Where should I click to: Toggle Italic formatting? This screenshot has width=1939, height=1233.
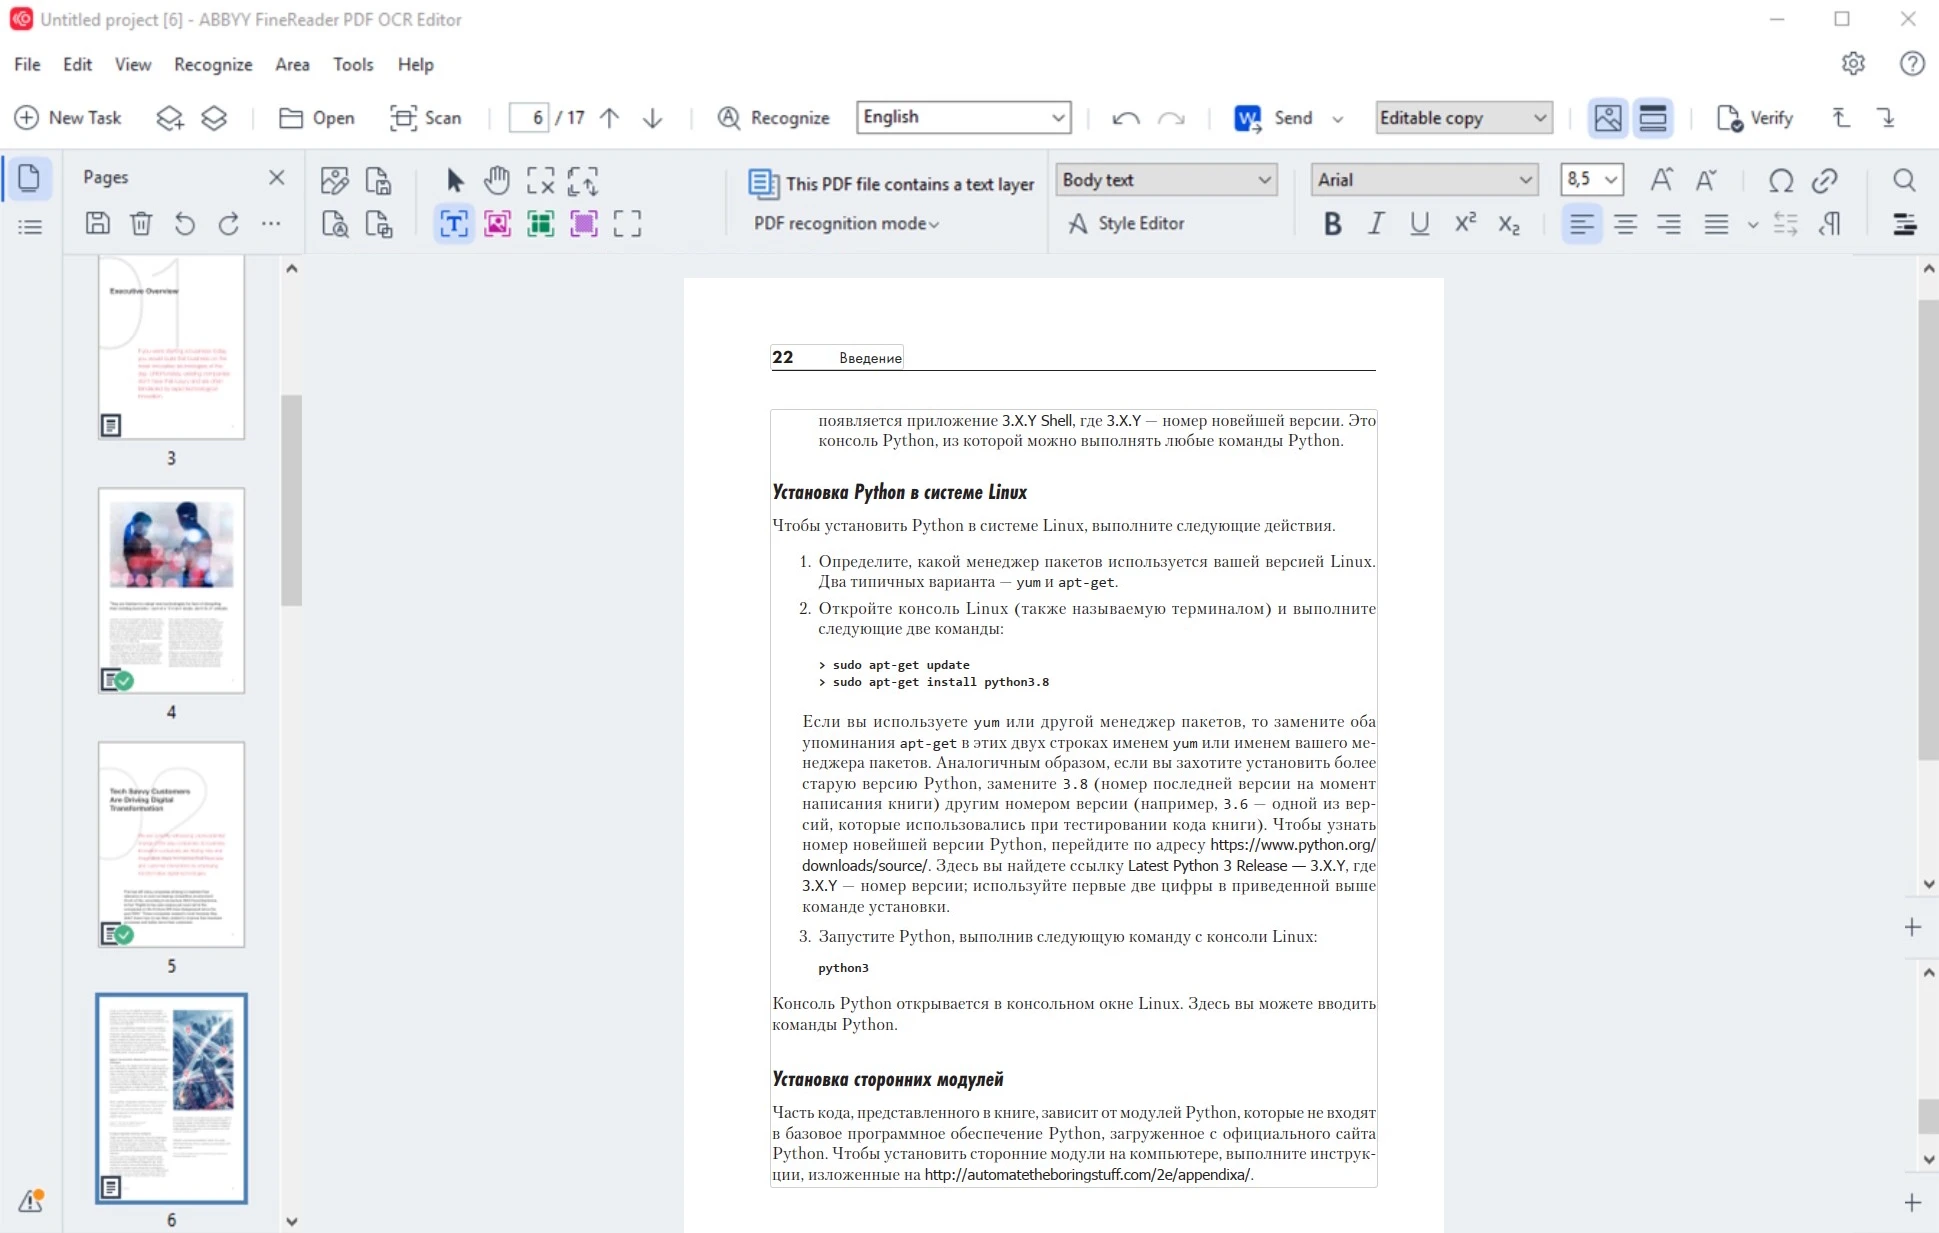(x=1376, y=224)
